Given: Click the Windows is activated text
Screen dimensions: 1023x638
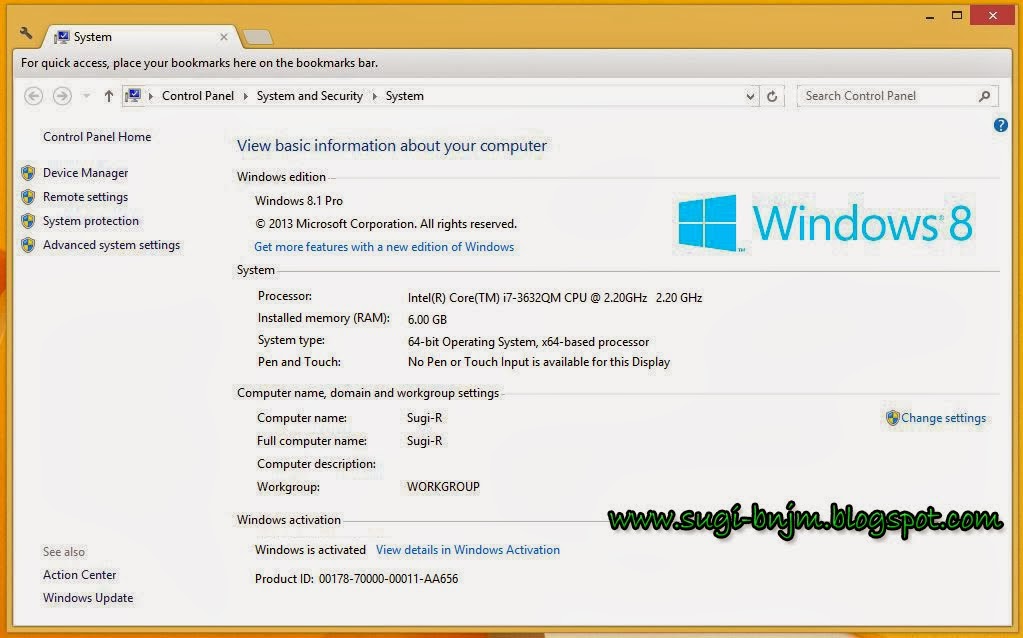Looking at the screenshot, I should (x=311, y=550).
